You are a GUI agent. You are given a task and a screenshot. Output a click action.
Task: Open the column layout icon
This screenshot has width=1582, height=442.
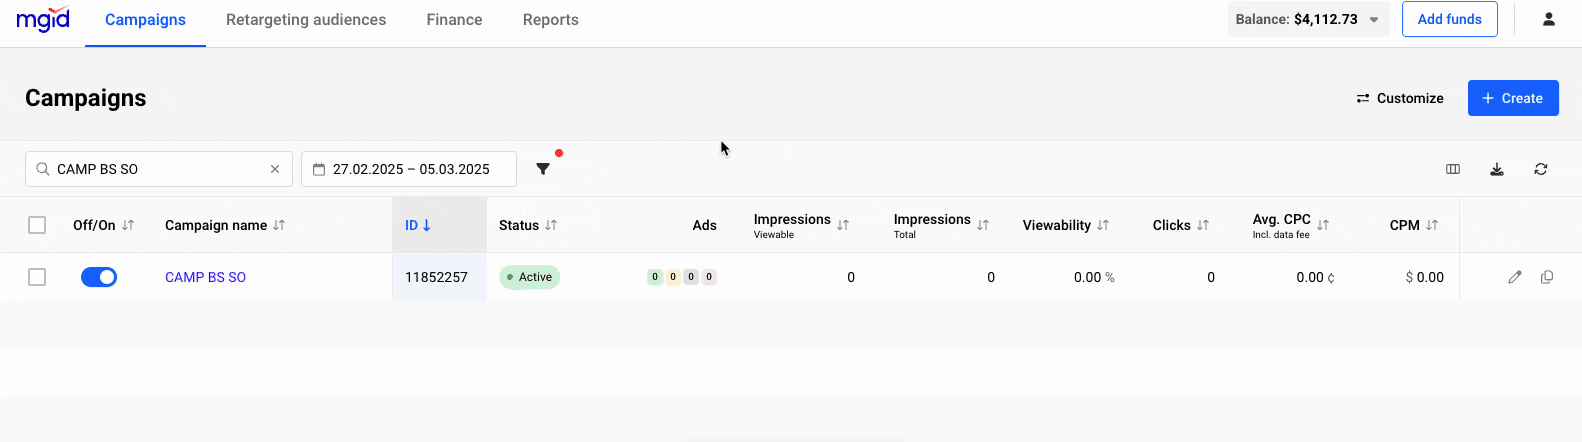pos(1453,169)
